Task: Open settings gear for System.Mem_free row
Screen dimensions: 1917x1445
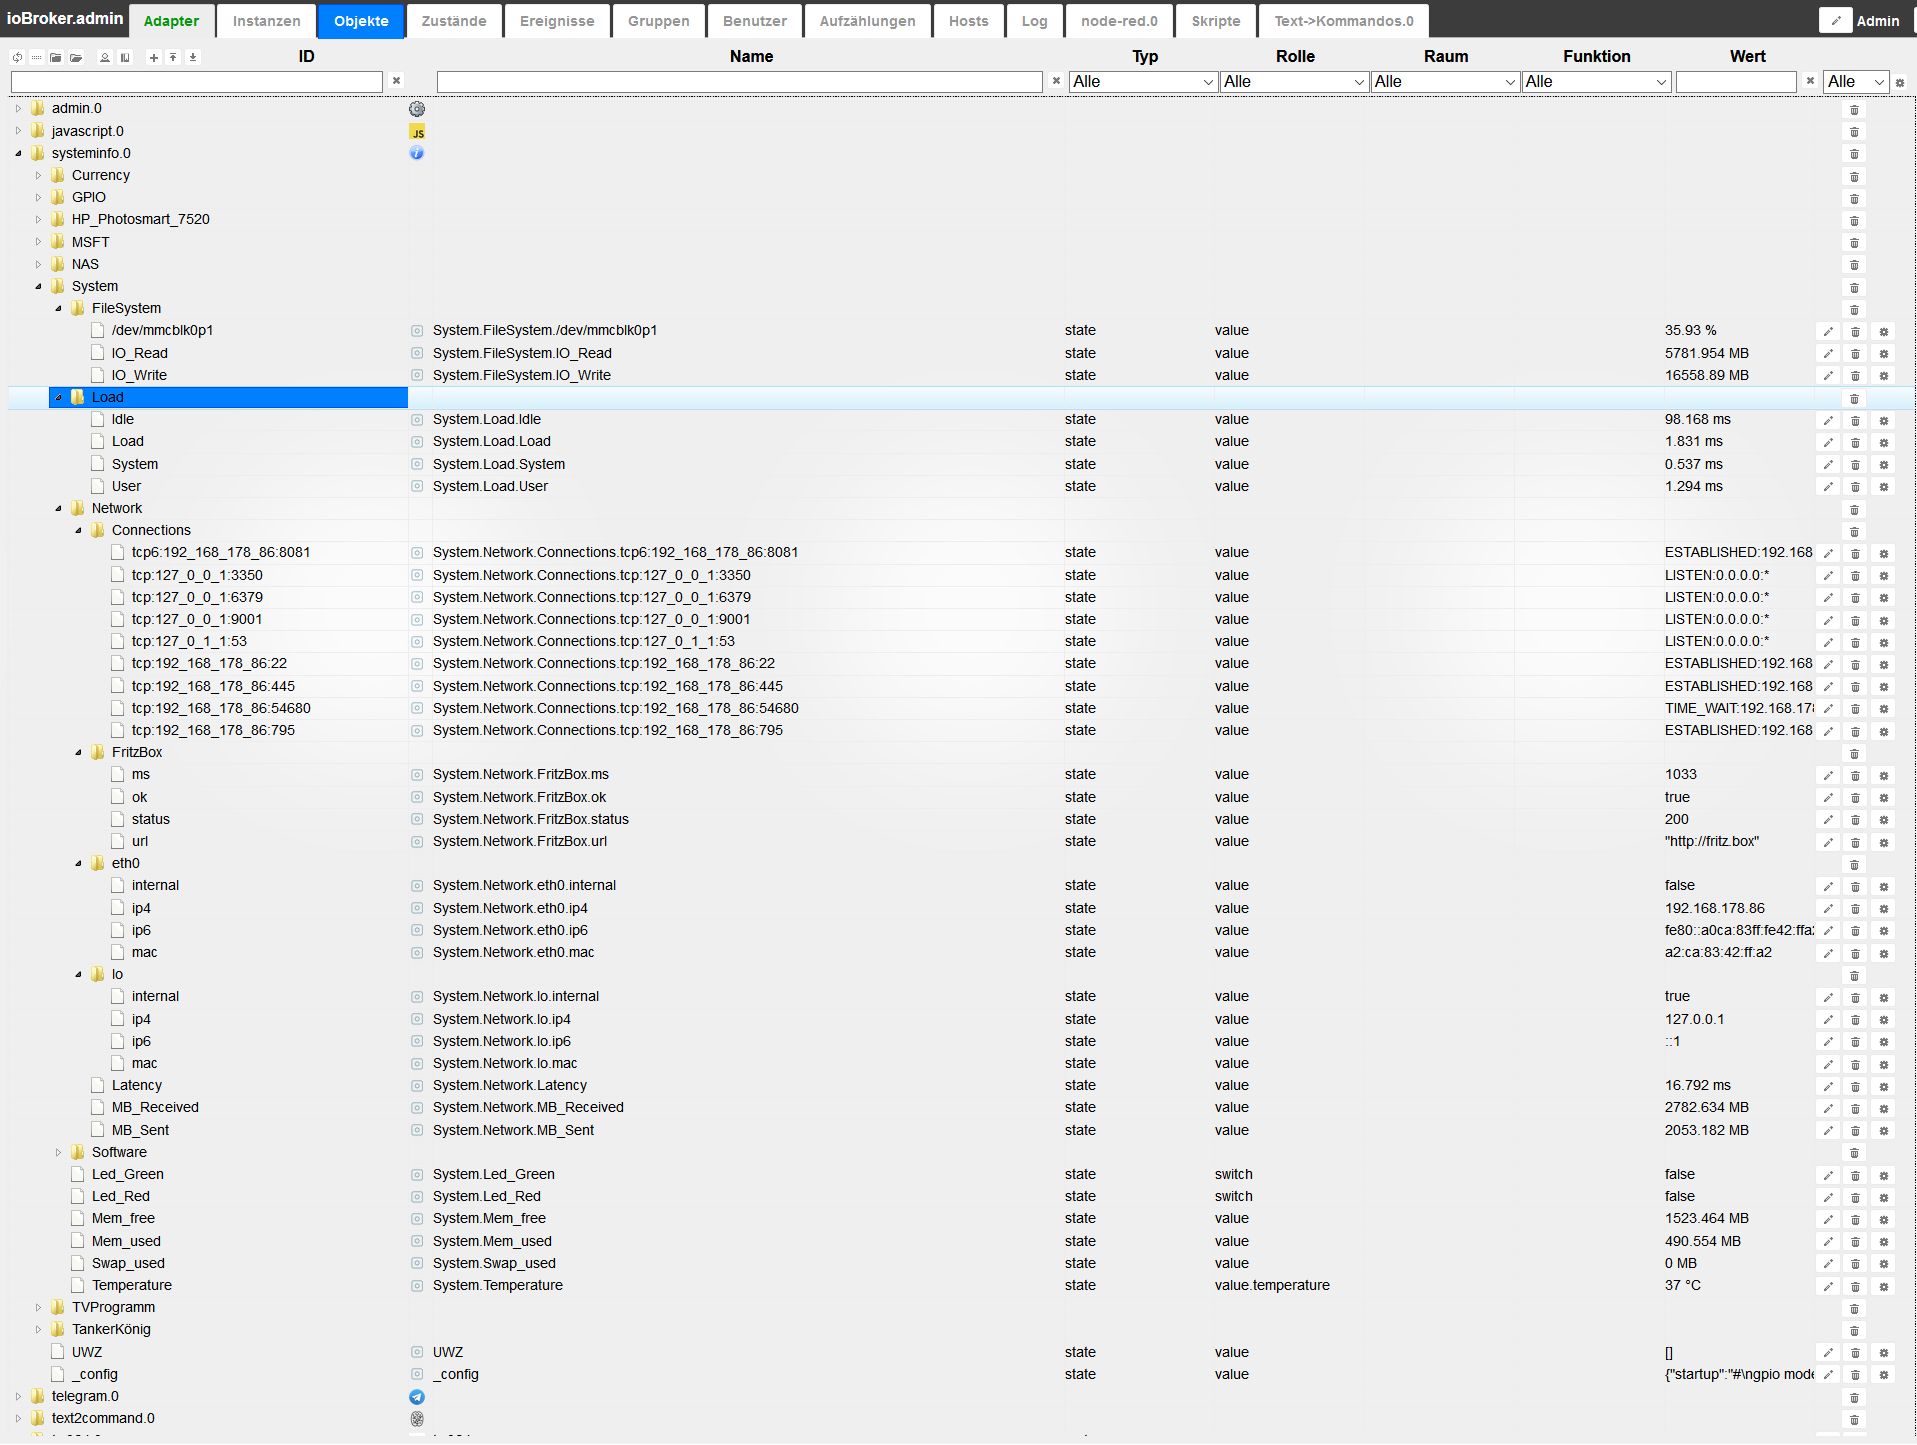Action: point(1884,1219)
